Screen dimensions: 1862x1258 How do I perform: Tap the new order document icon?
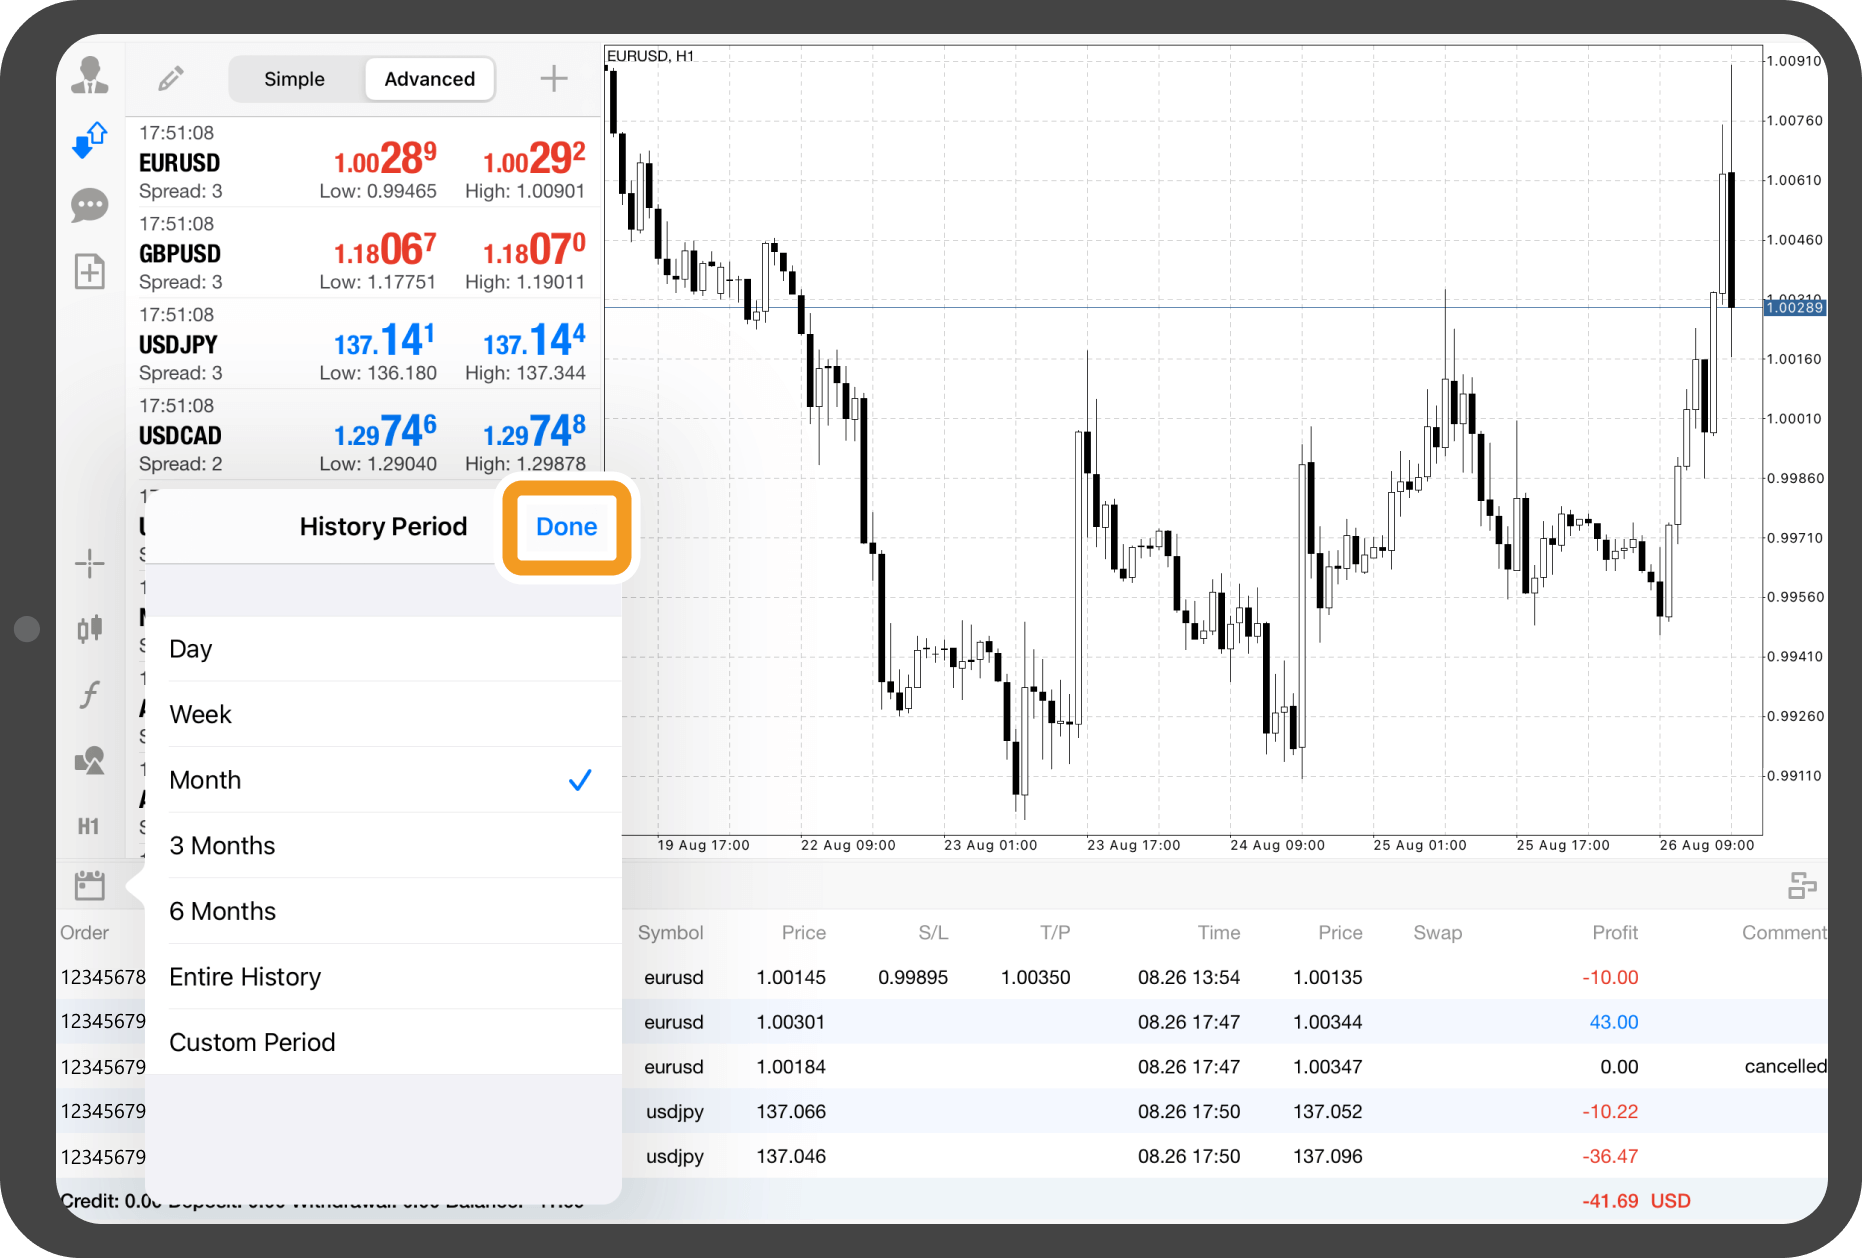(x=90, y=271)
